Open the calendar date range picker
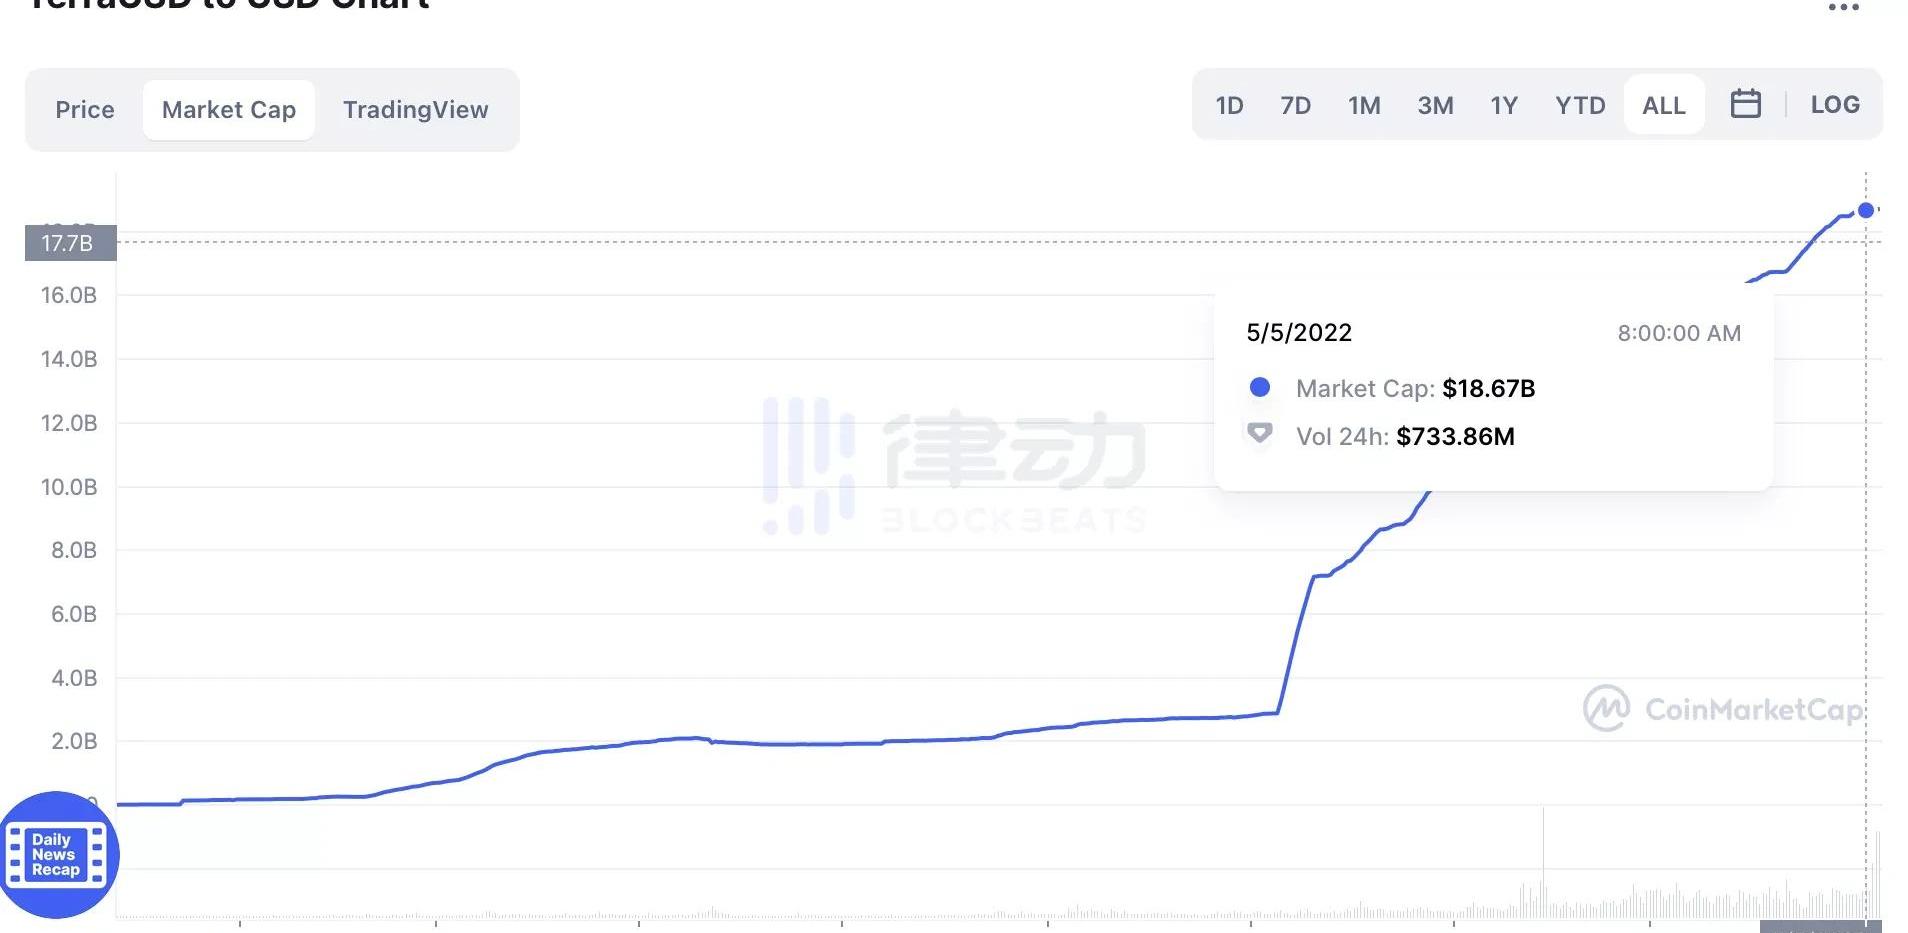Image resolution: width=1908 pixels, height=933 pixels. [1745, 104]
